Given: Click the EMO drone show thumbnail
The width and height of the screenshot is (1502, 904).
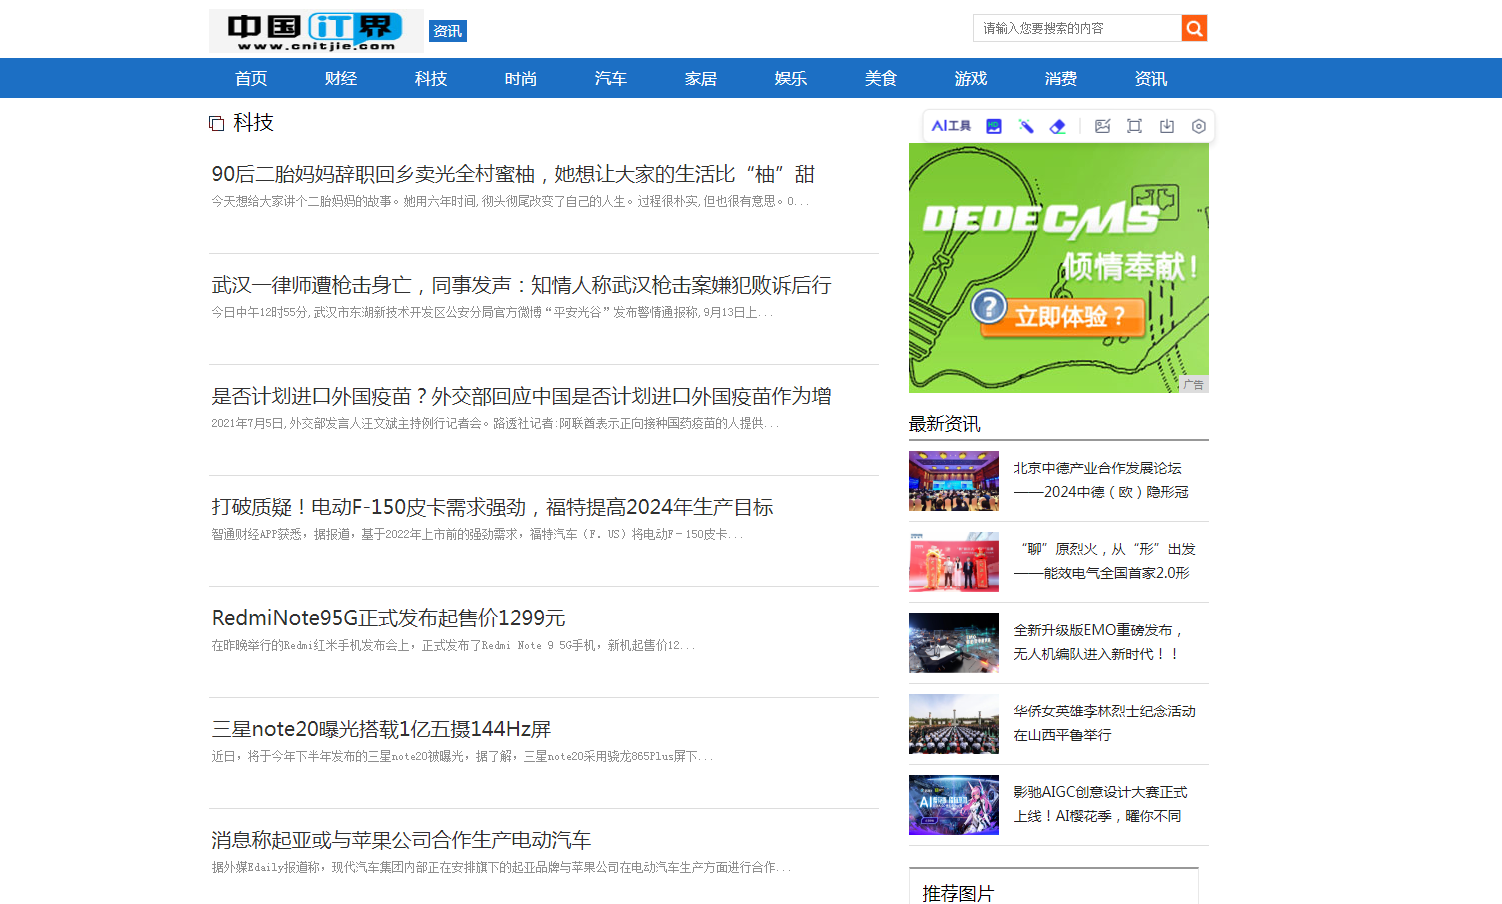Looking at the screenshot, I should tap(954, 643).
